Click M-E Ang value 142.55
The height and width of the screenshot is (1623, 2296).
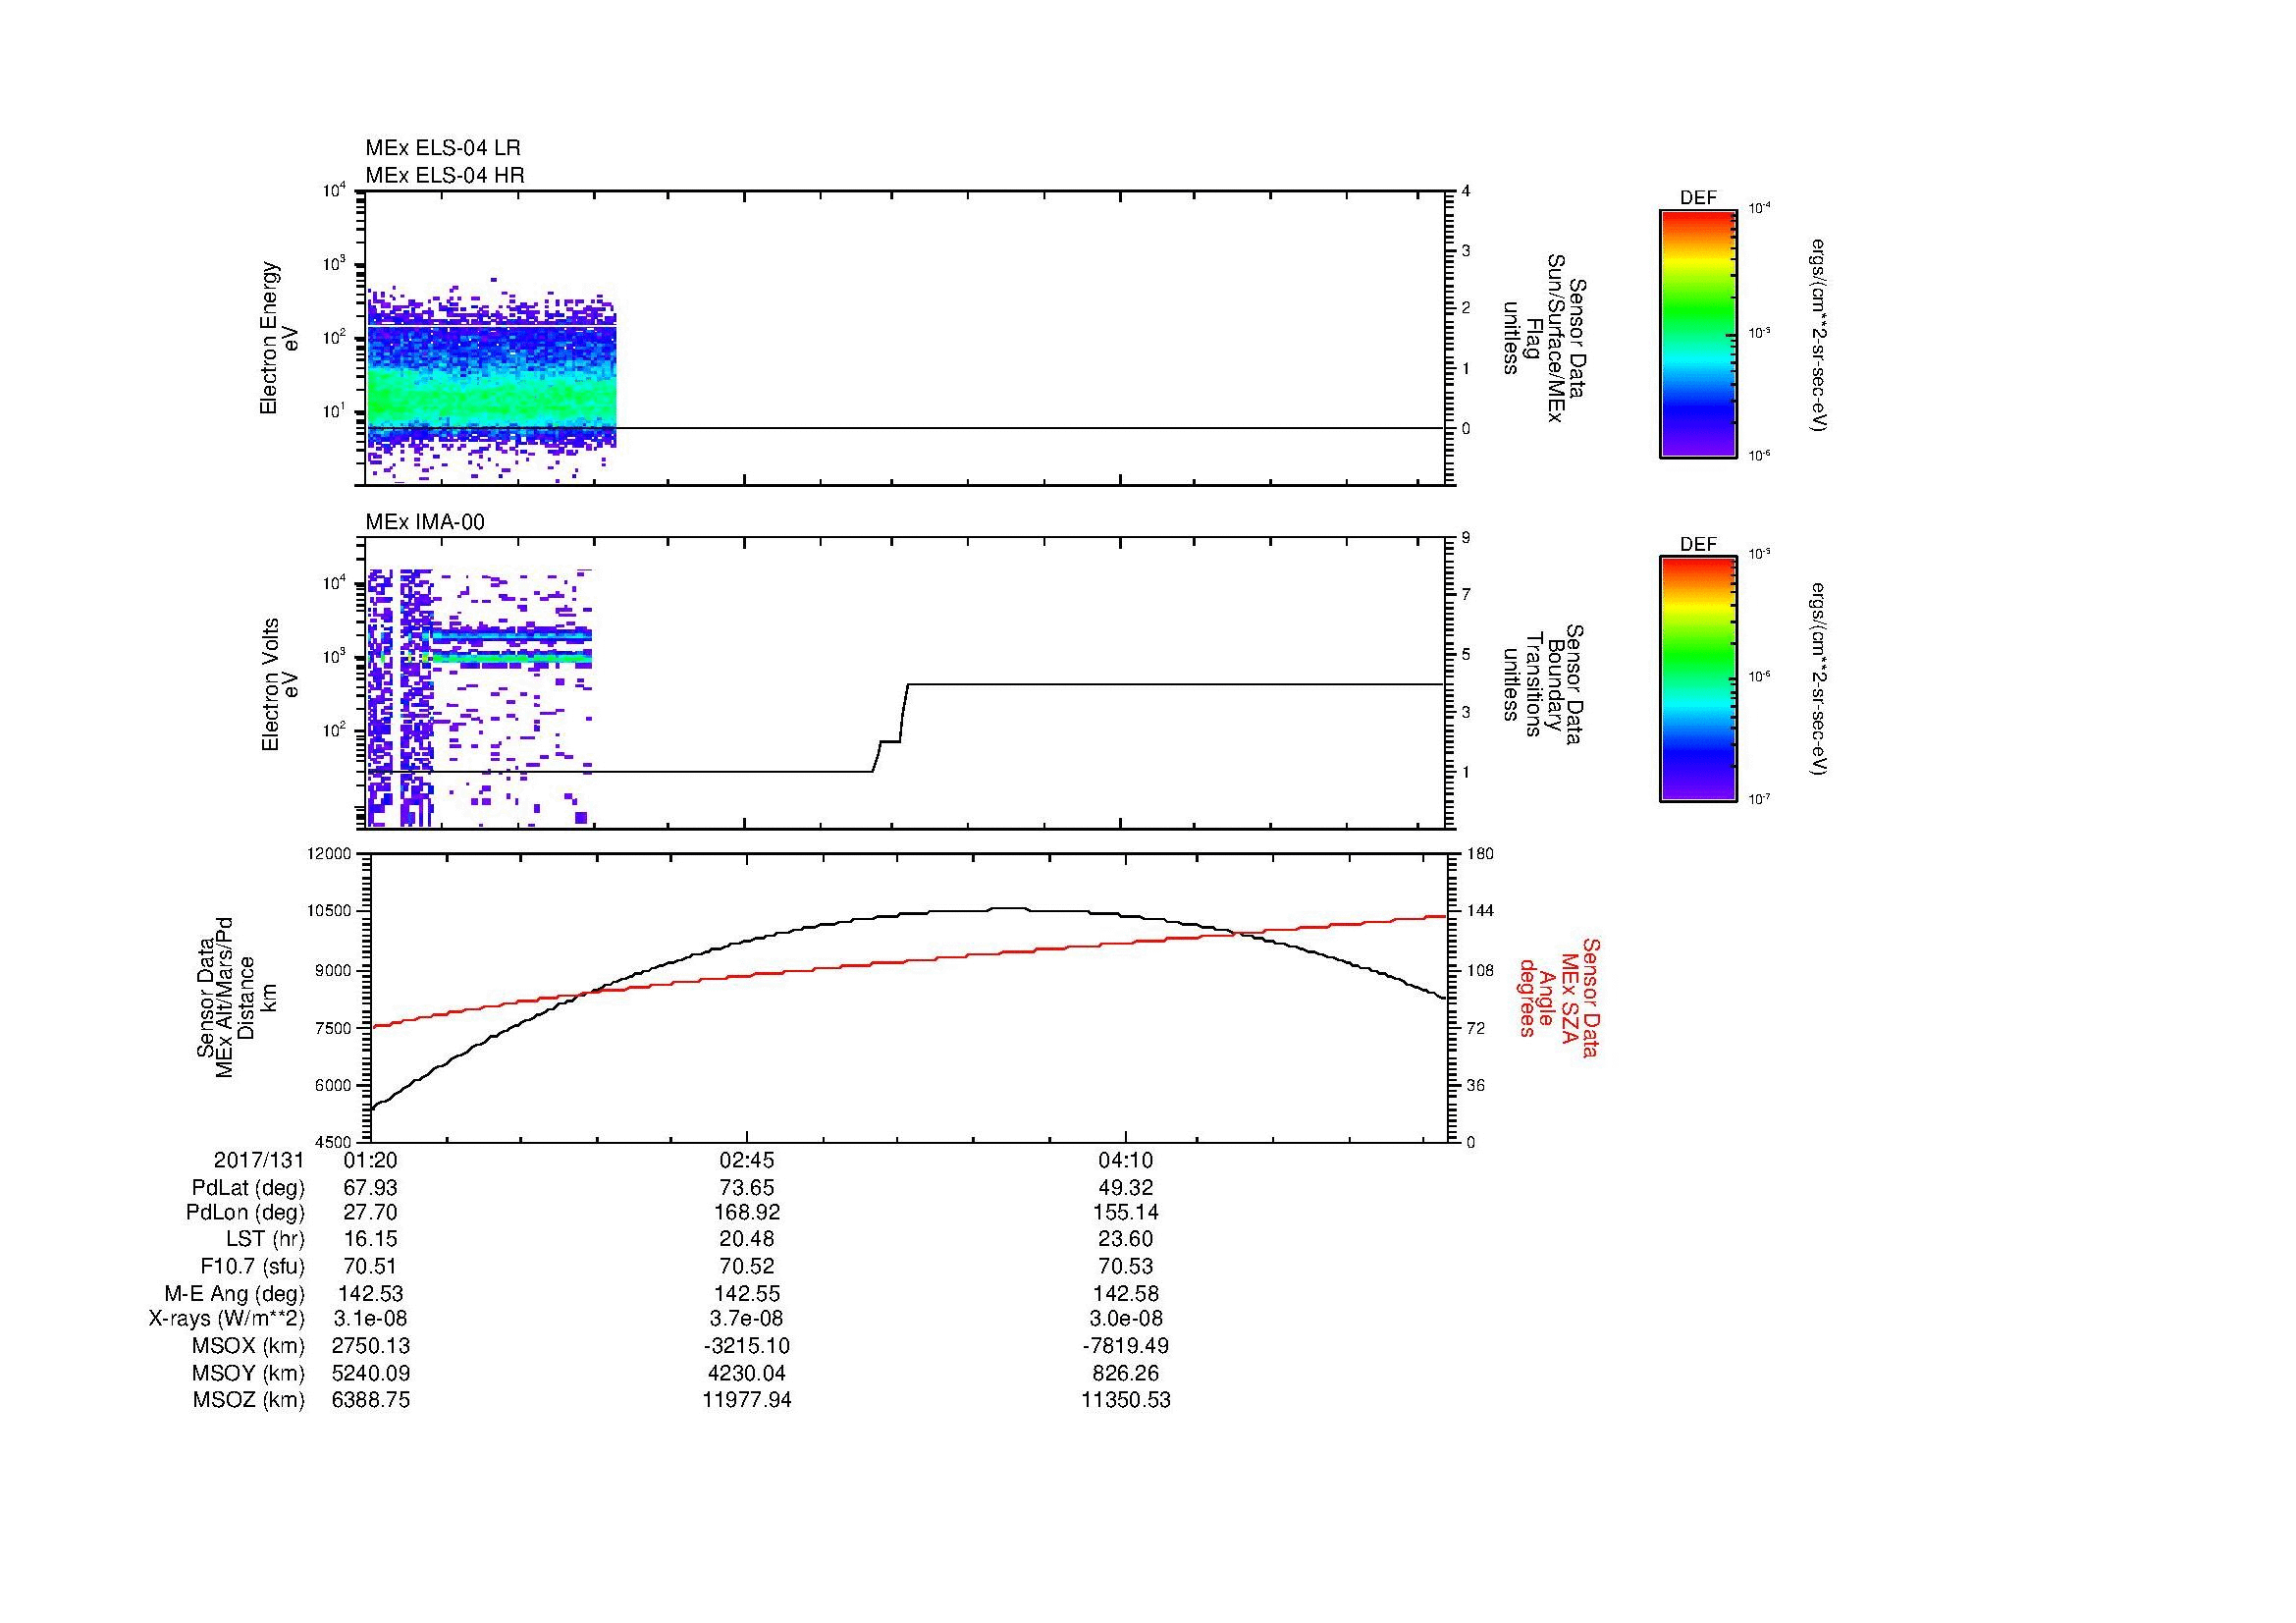(747, 1293)
